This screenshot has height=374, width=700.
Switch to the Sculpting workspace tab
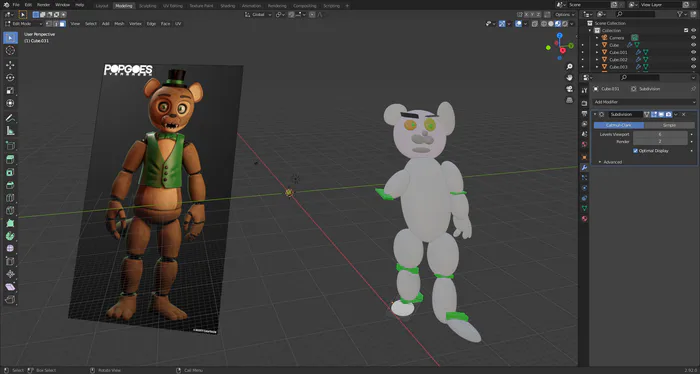[147, 6]
